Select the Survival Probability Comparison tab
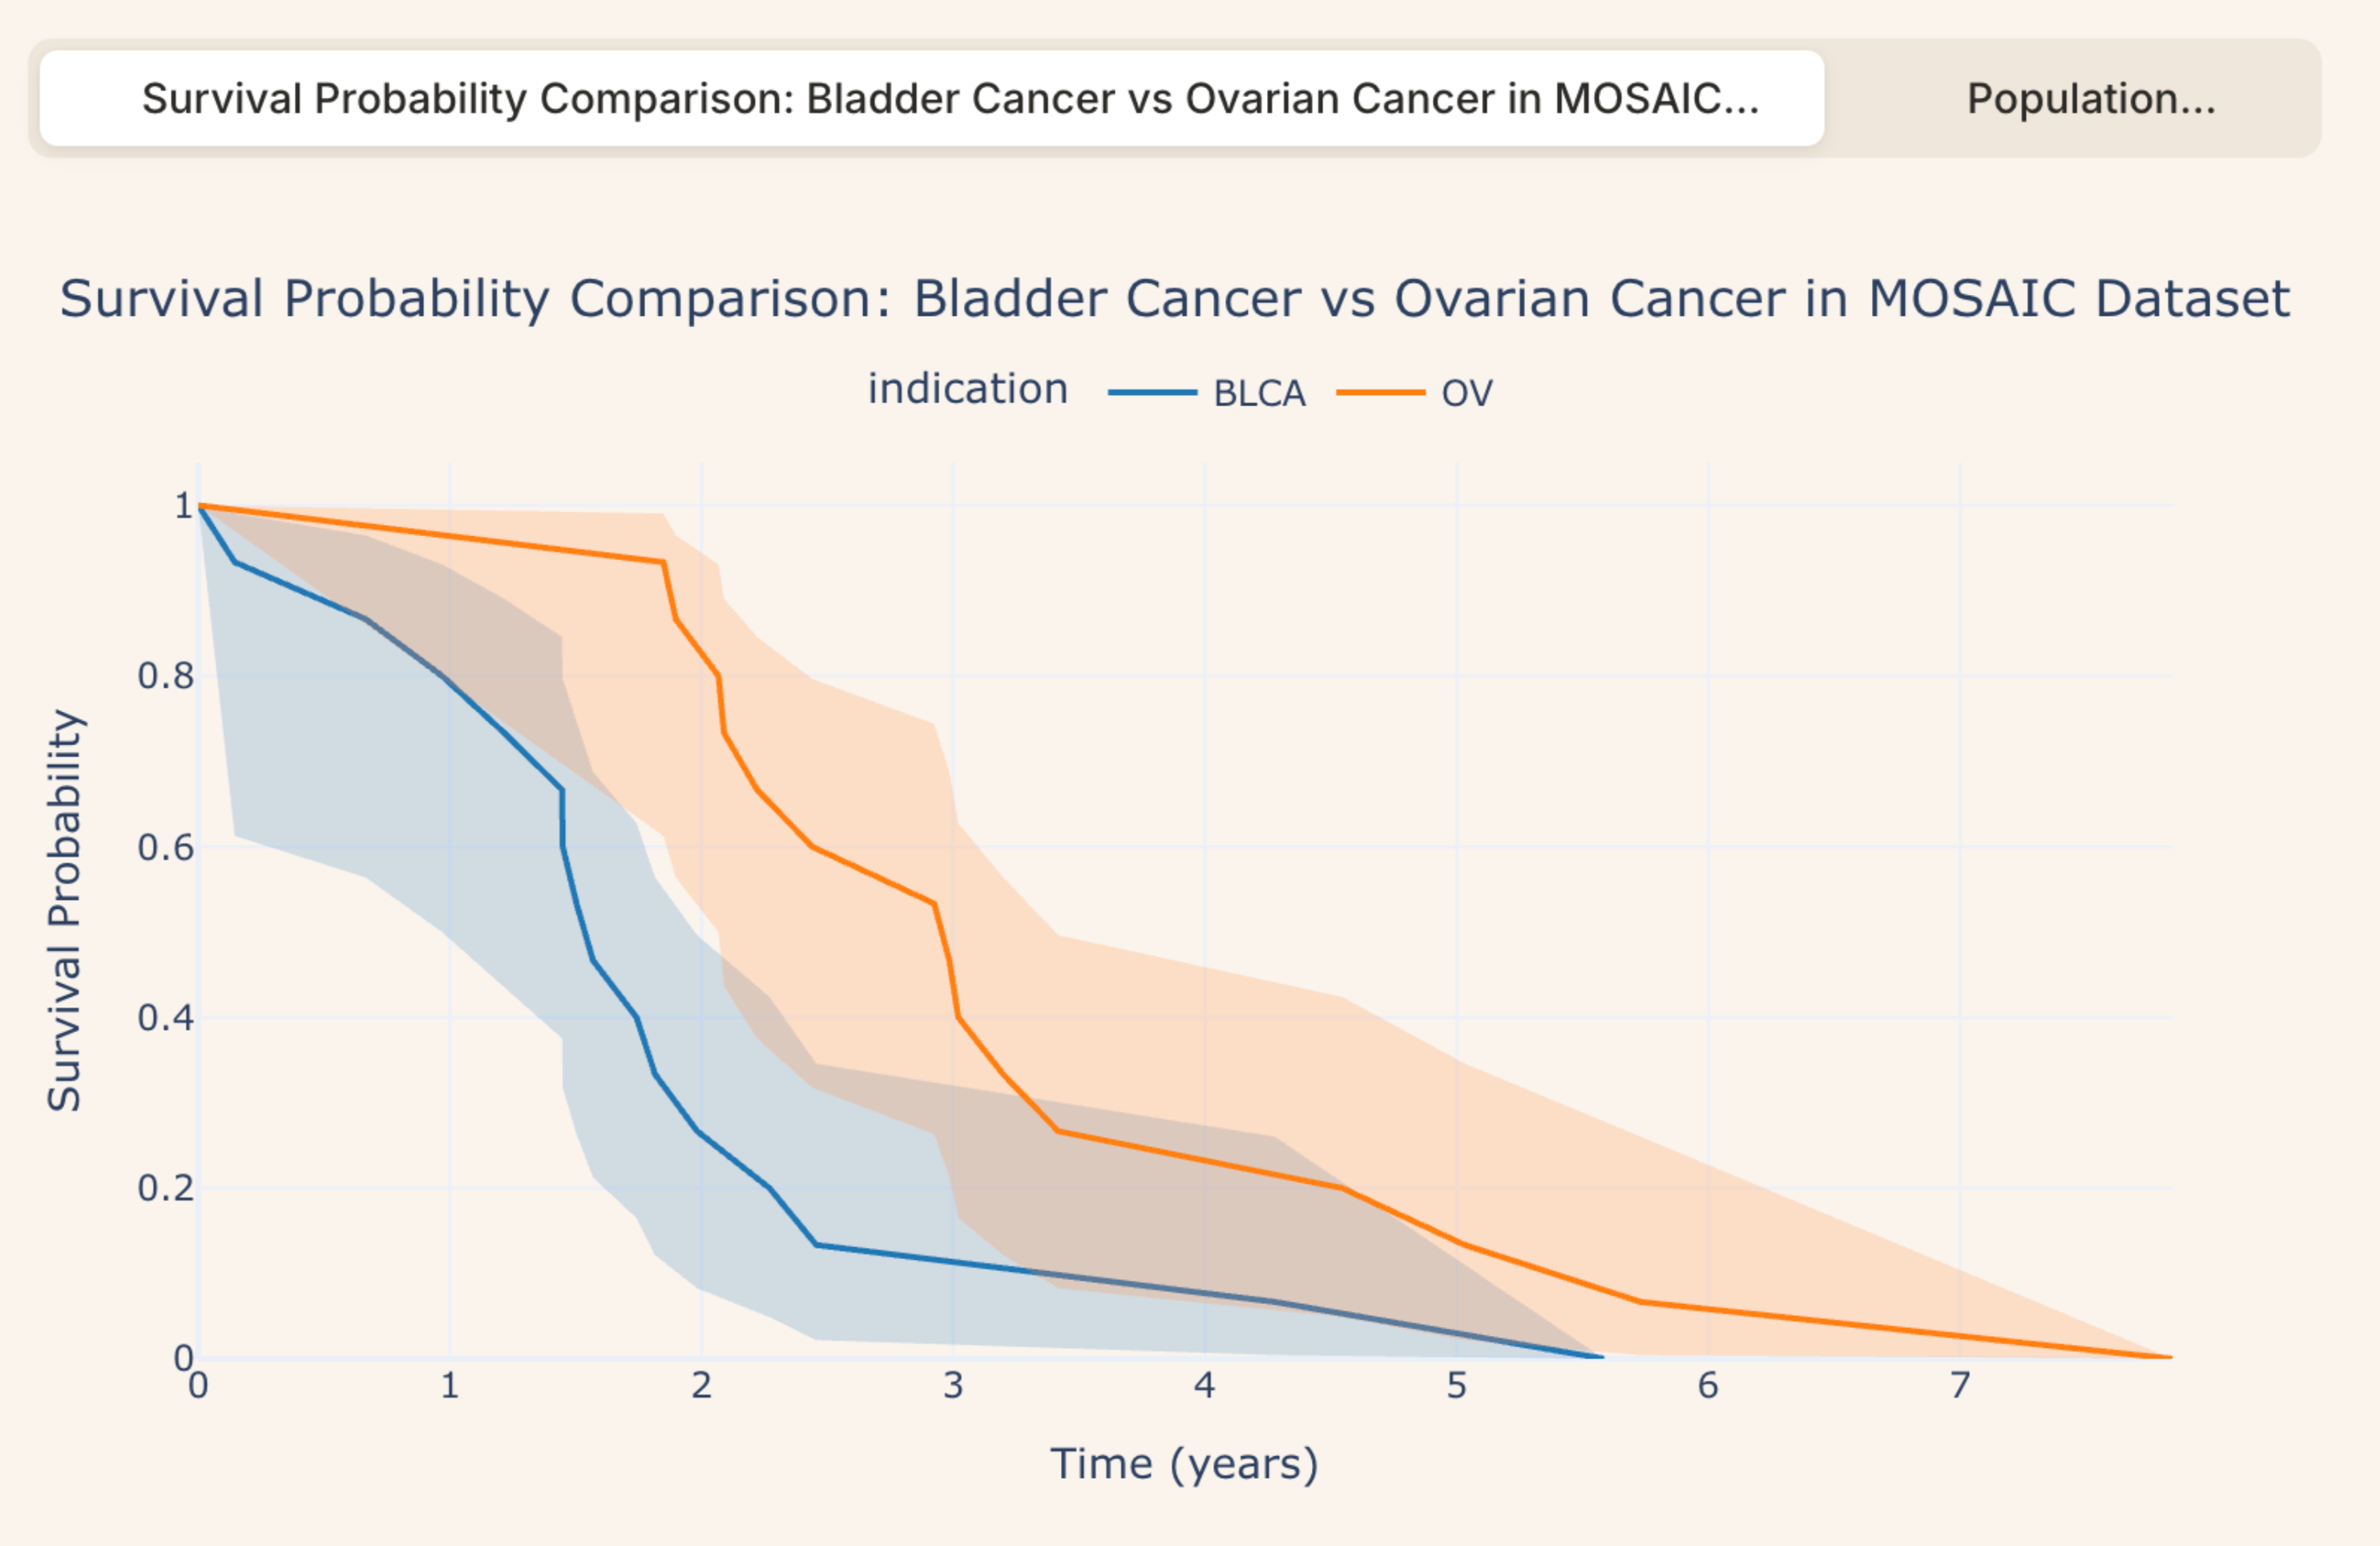The height and width of the screenshot is (1546, 2380). coord(950,99)
